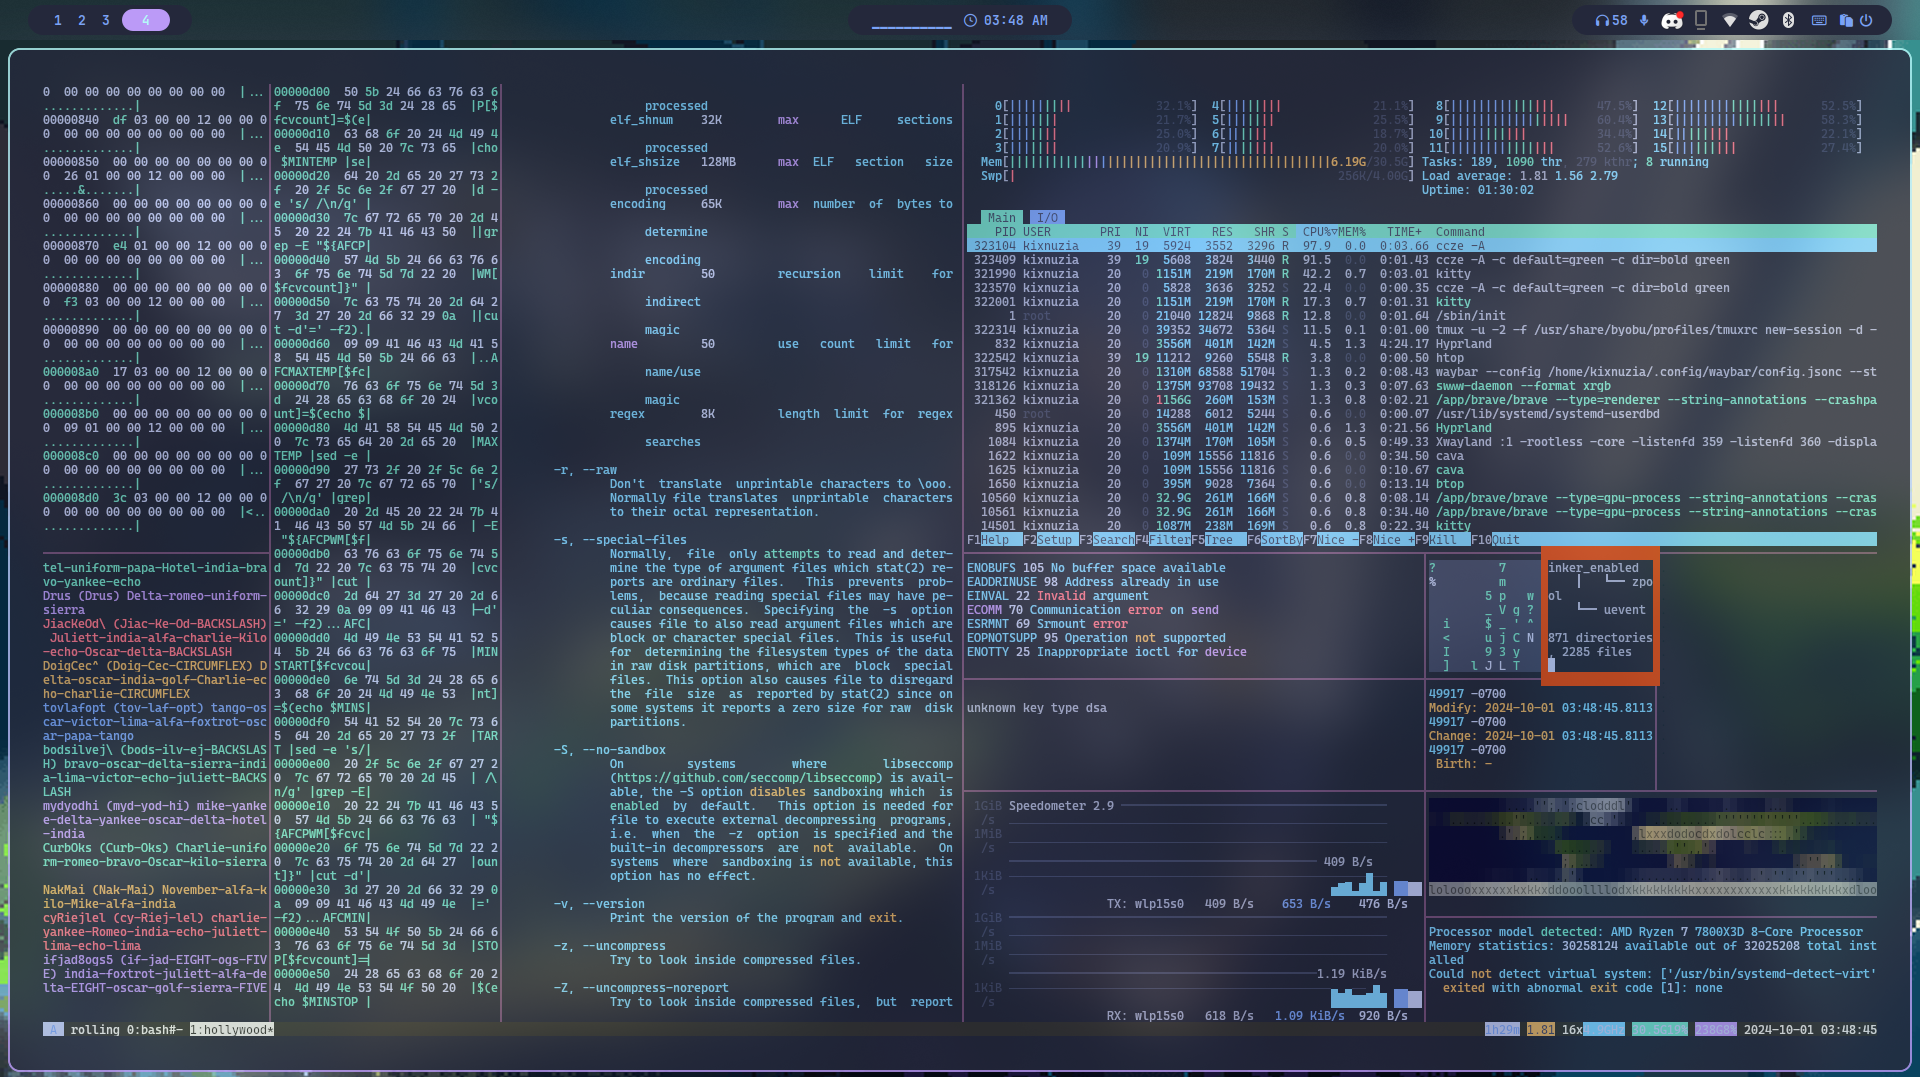Select active workspace 4
The image size is (1920, 1077).
click(x=146, y=20)
